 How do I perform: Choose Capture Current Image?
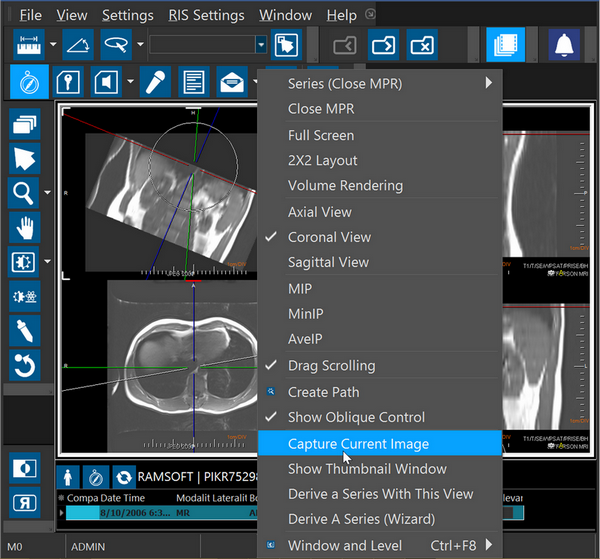(358, 444)
